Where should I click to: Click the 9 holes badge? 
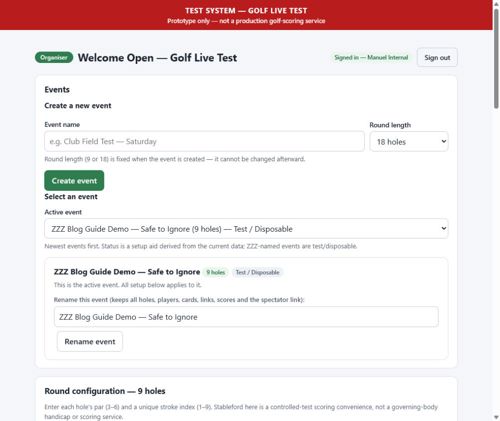click(215, 272)
